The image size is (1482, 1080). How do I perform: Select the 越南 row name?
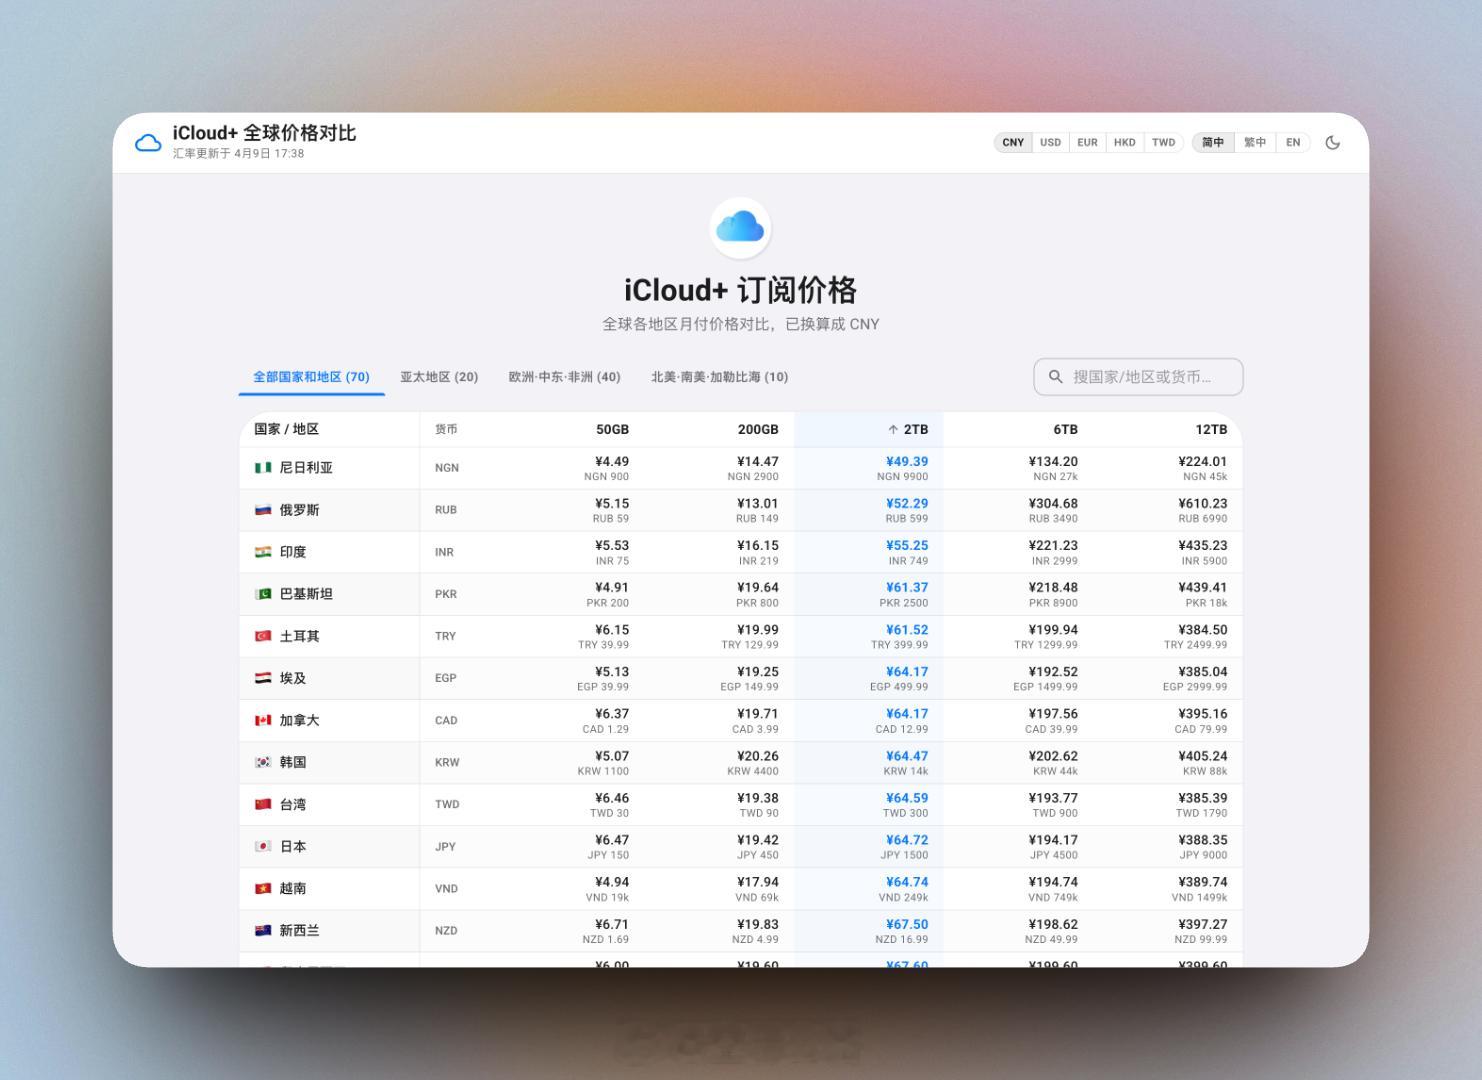[x=293, y=887]
